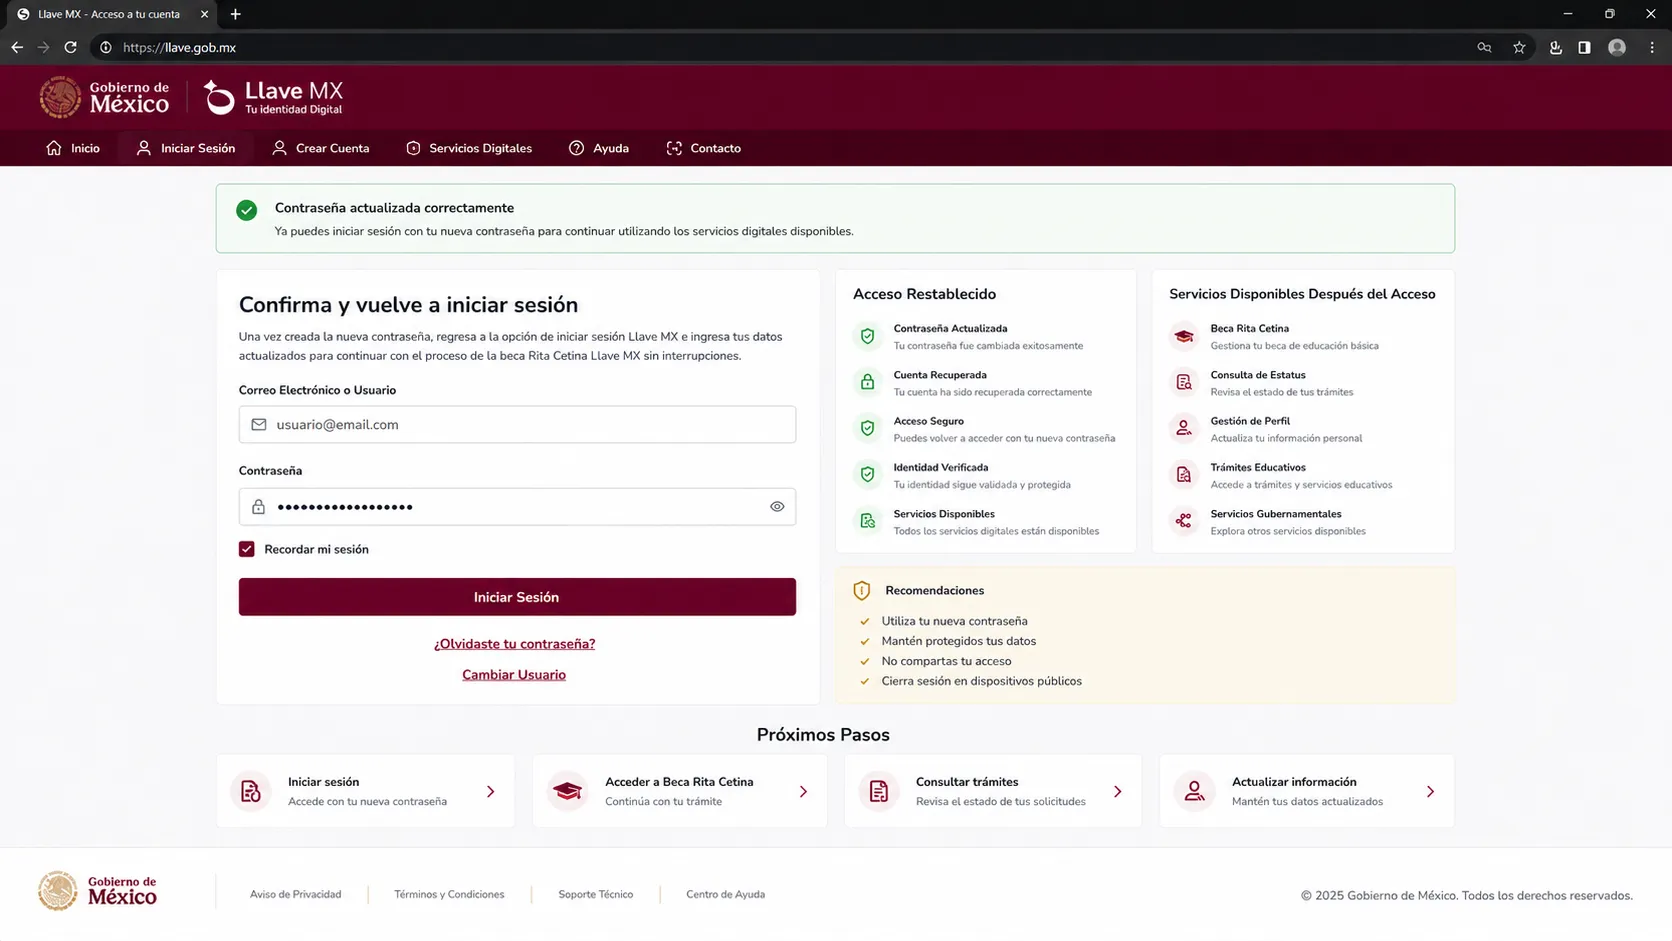
Task: Click the zoom icon in the address bar
Action: pyautogui.click(x=1484, y=47)
